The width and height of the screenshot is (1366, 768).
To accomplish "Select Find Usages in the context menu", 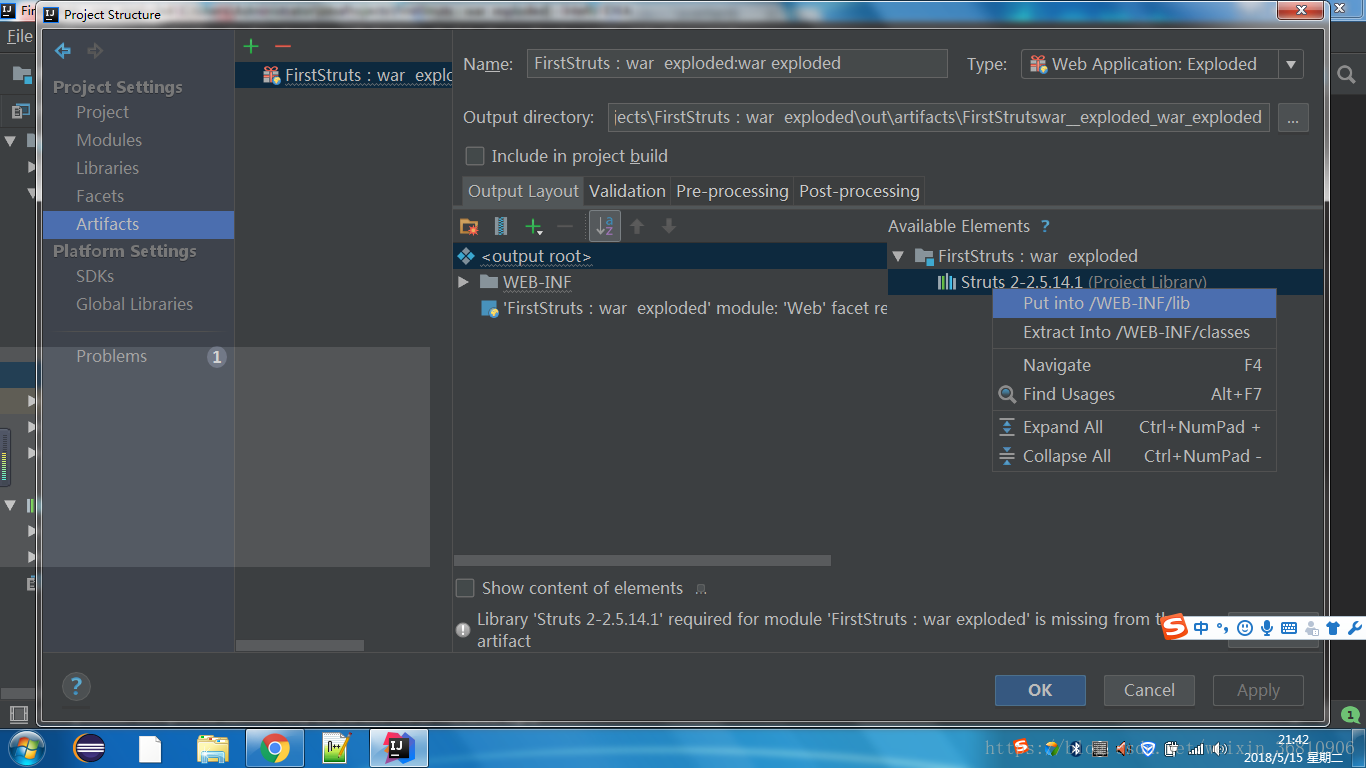I will coord(1134,394).
